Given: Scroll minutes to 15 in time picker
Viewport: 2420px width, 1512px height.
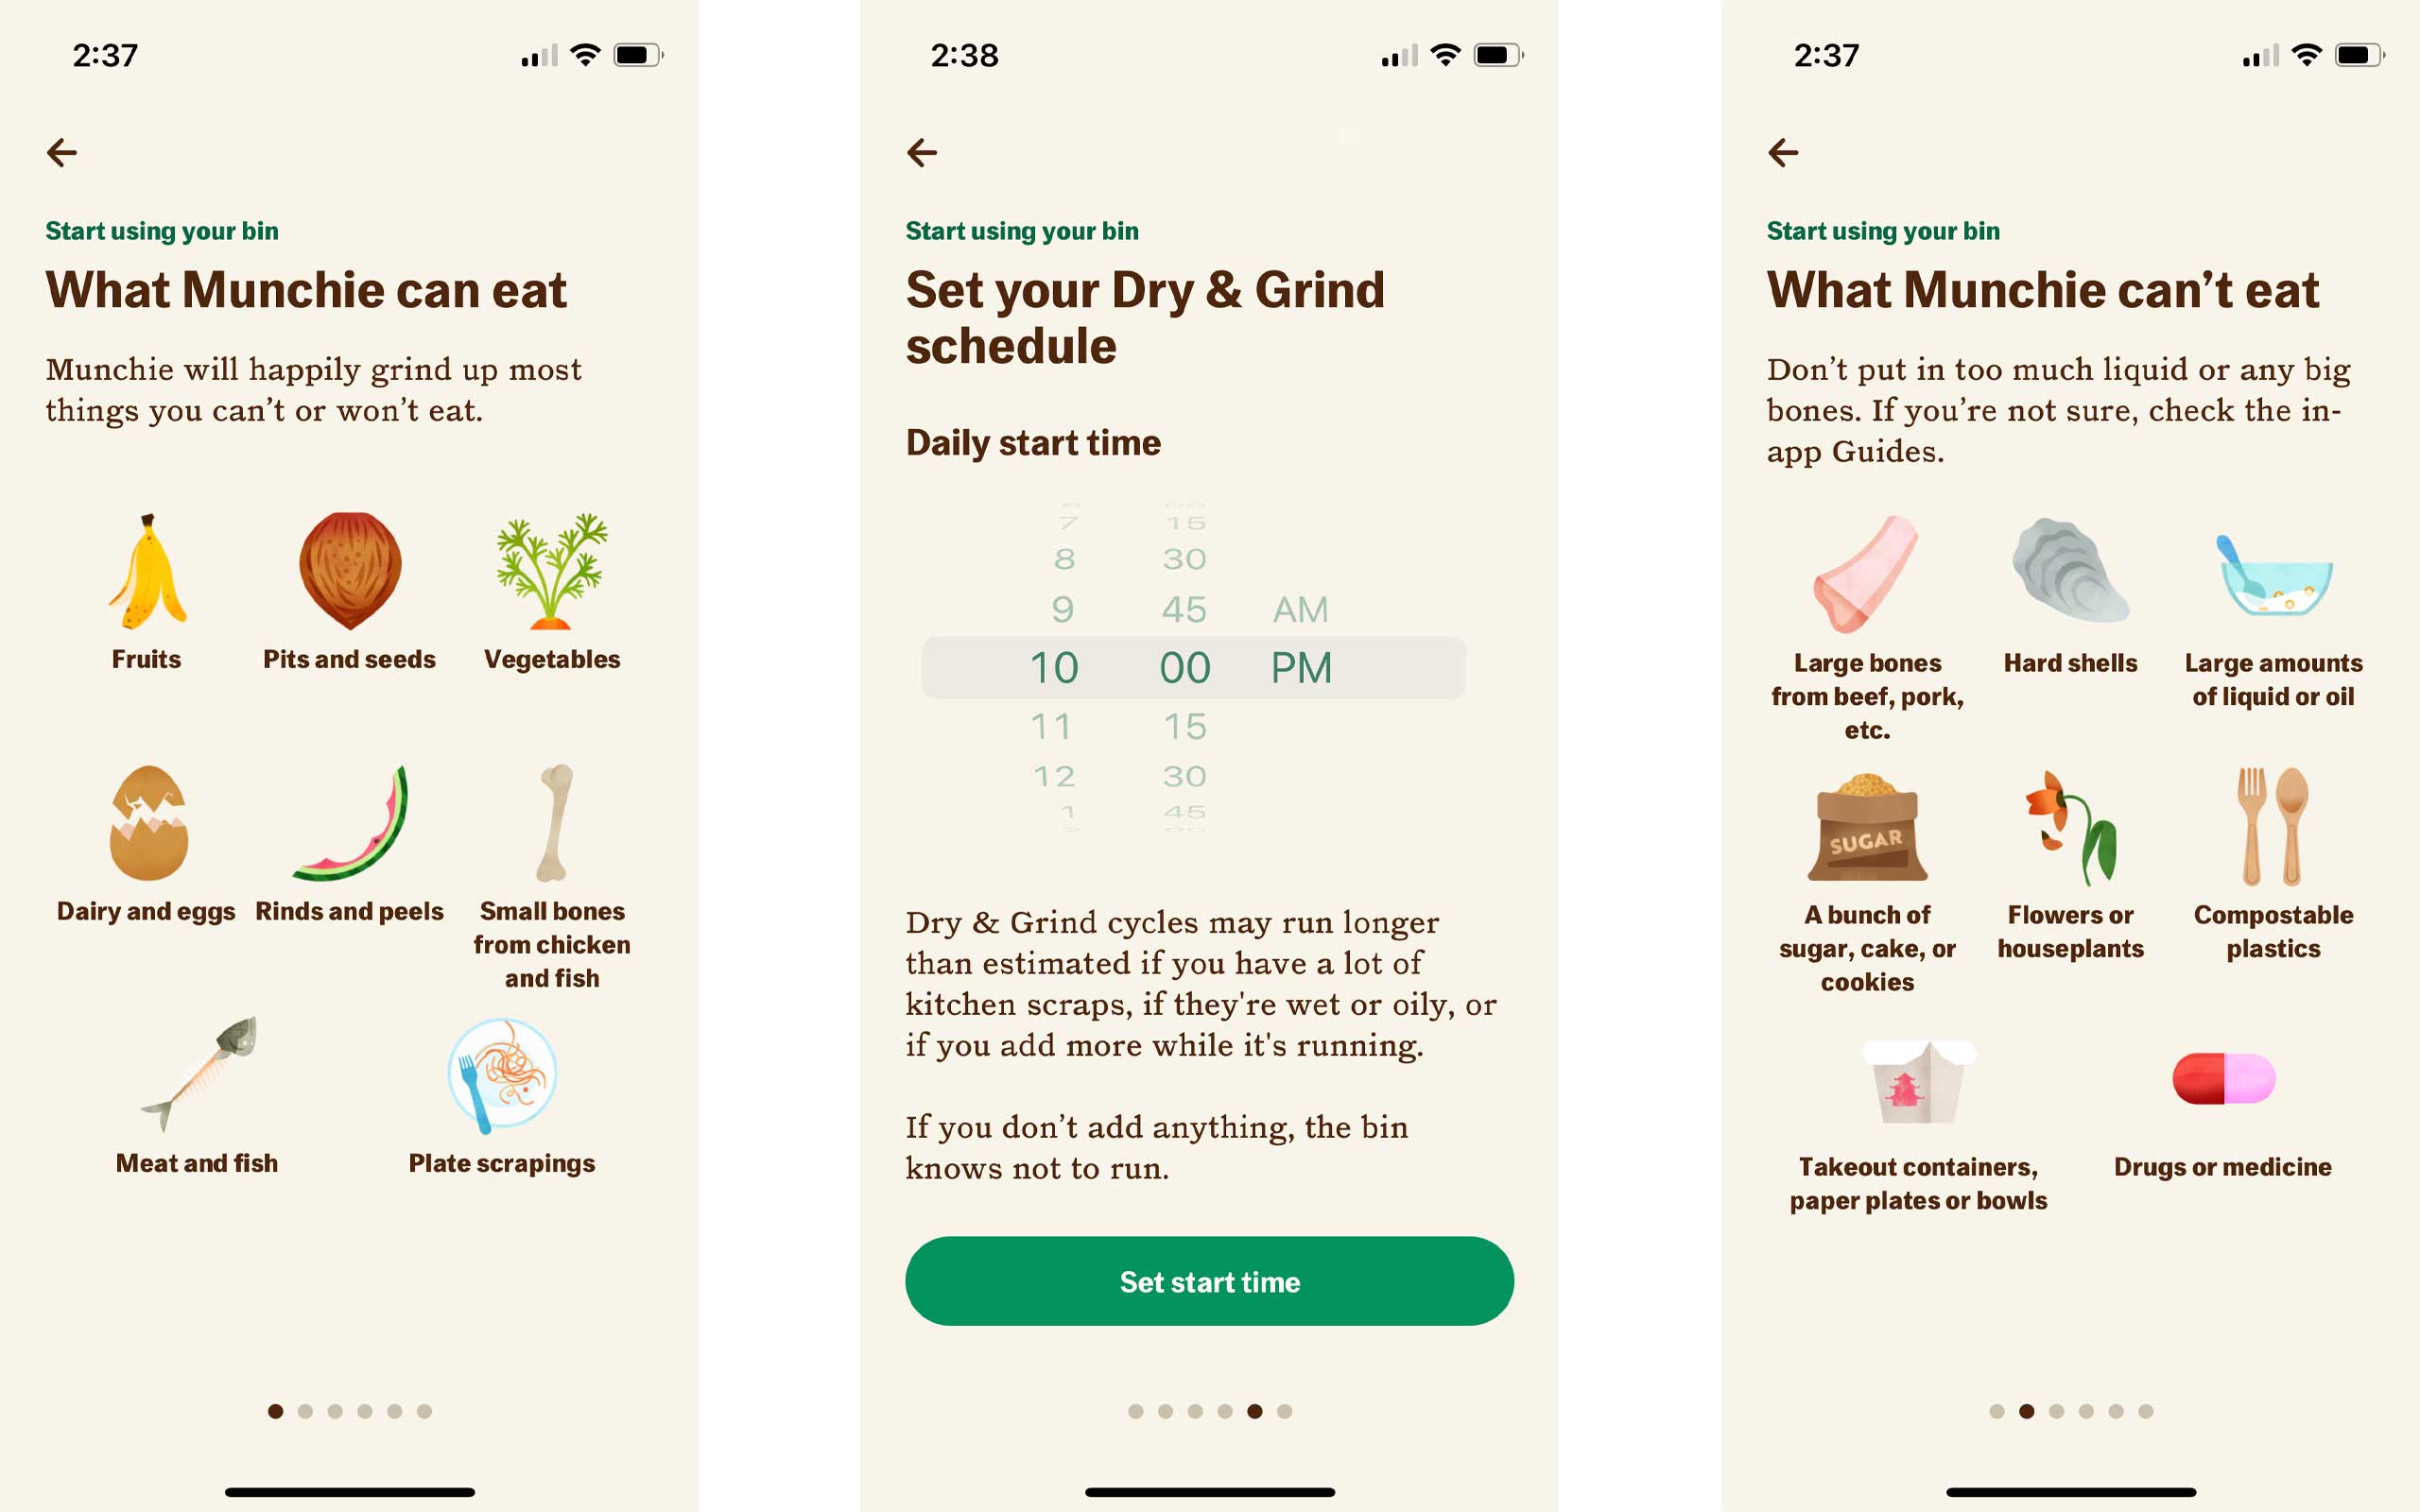Looking at the screenshot, I should pyautogui.click(x=1184, y=727).
